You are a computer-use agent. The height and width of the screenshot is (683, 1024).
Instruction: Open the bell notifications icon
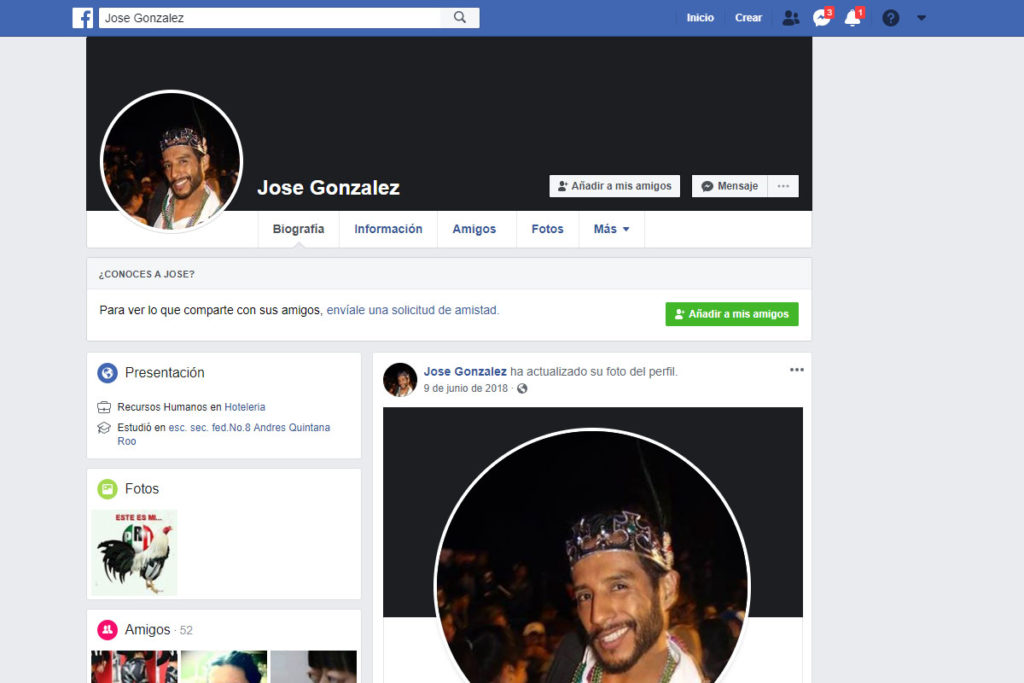(853, 18)
